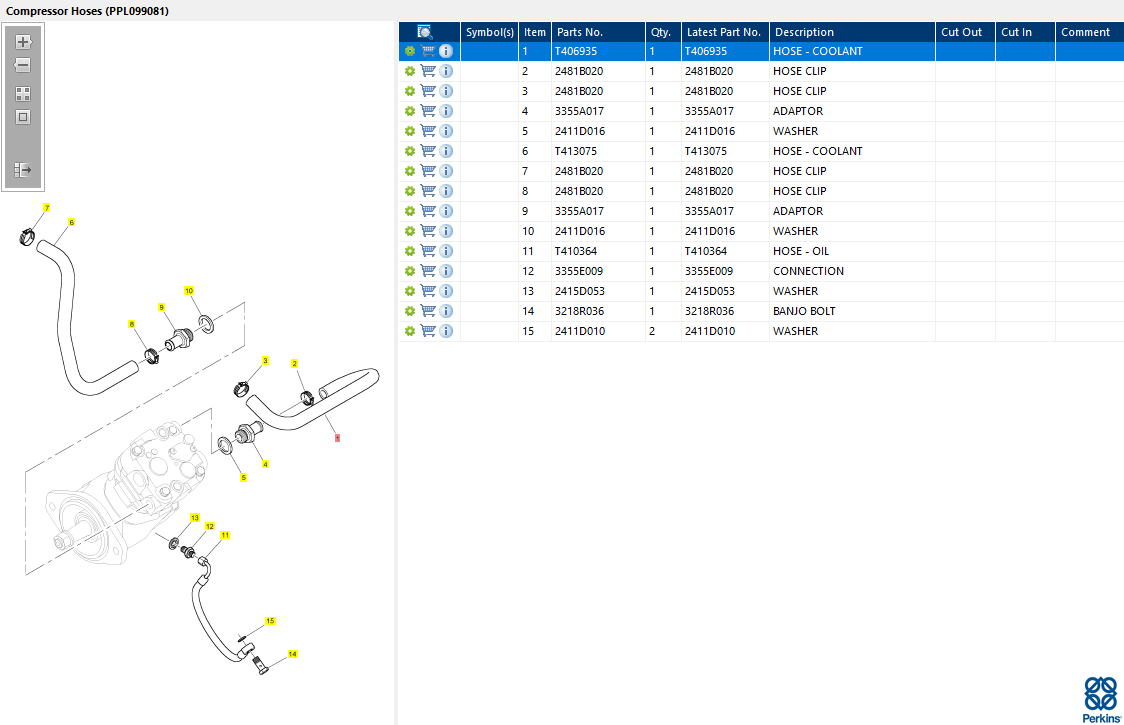Select callout 2 on the diagram

[x=294, y=364]
